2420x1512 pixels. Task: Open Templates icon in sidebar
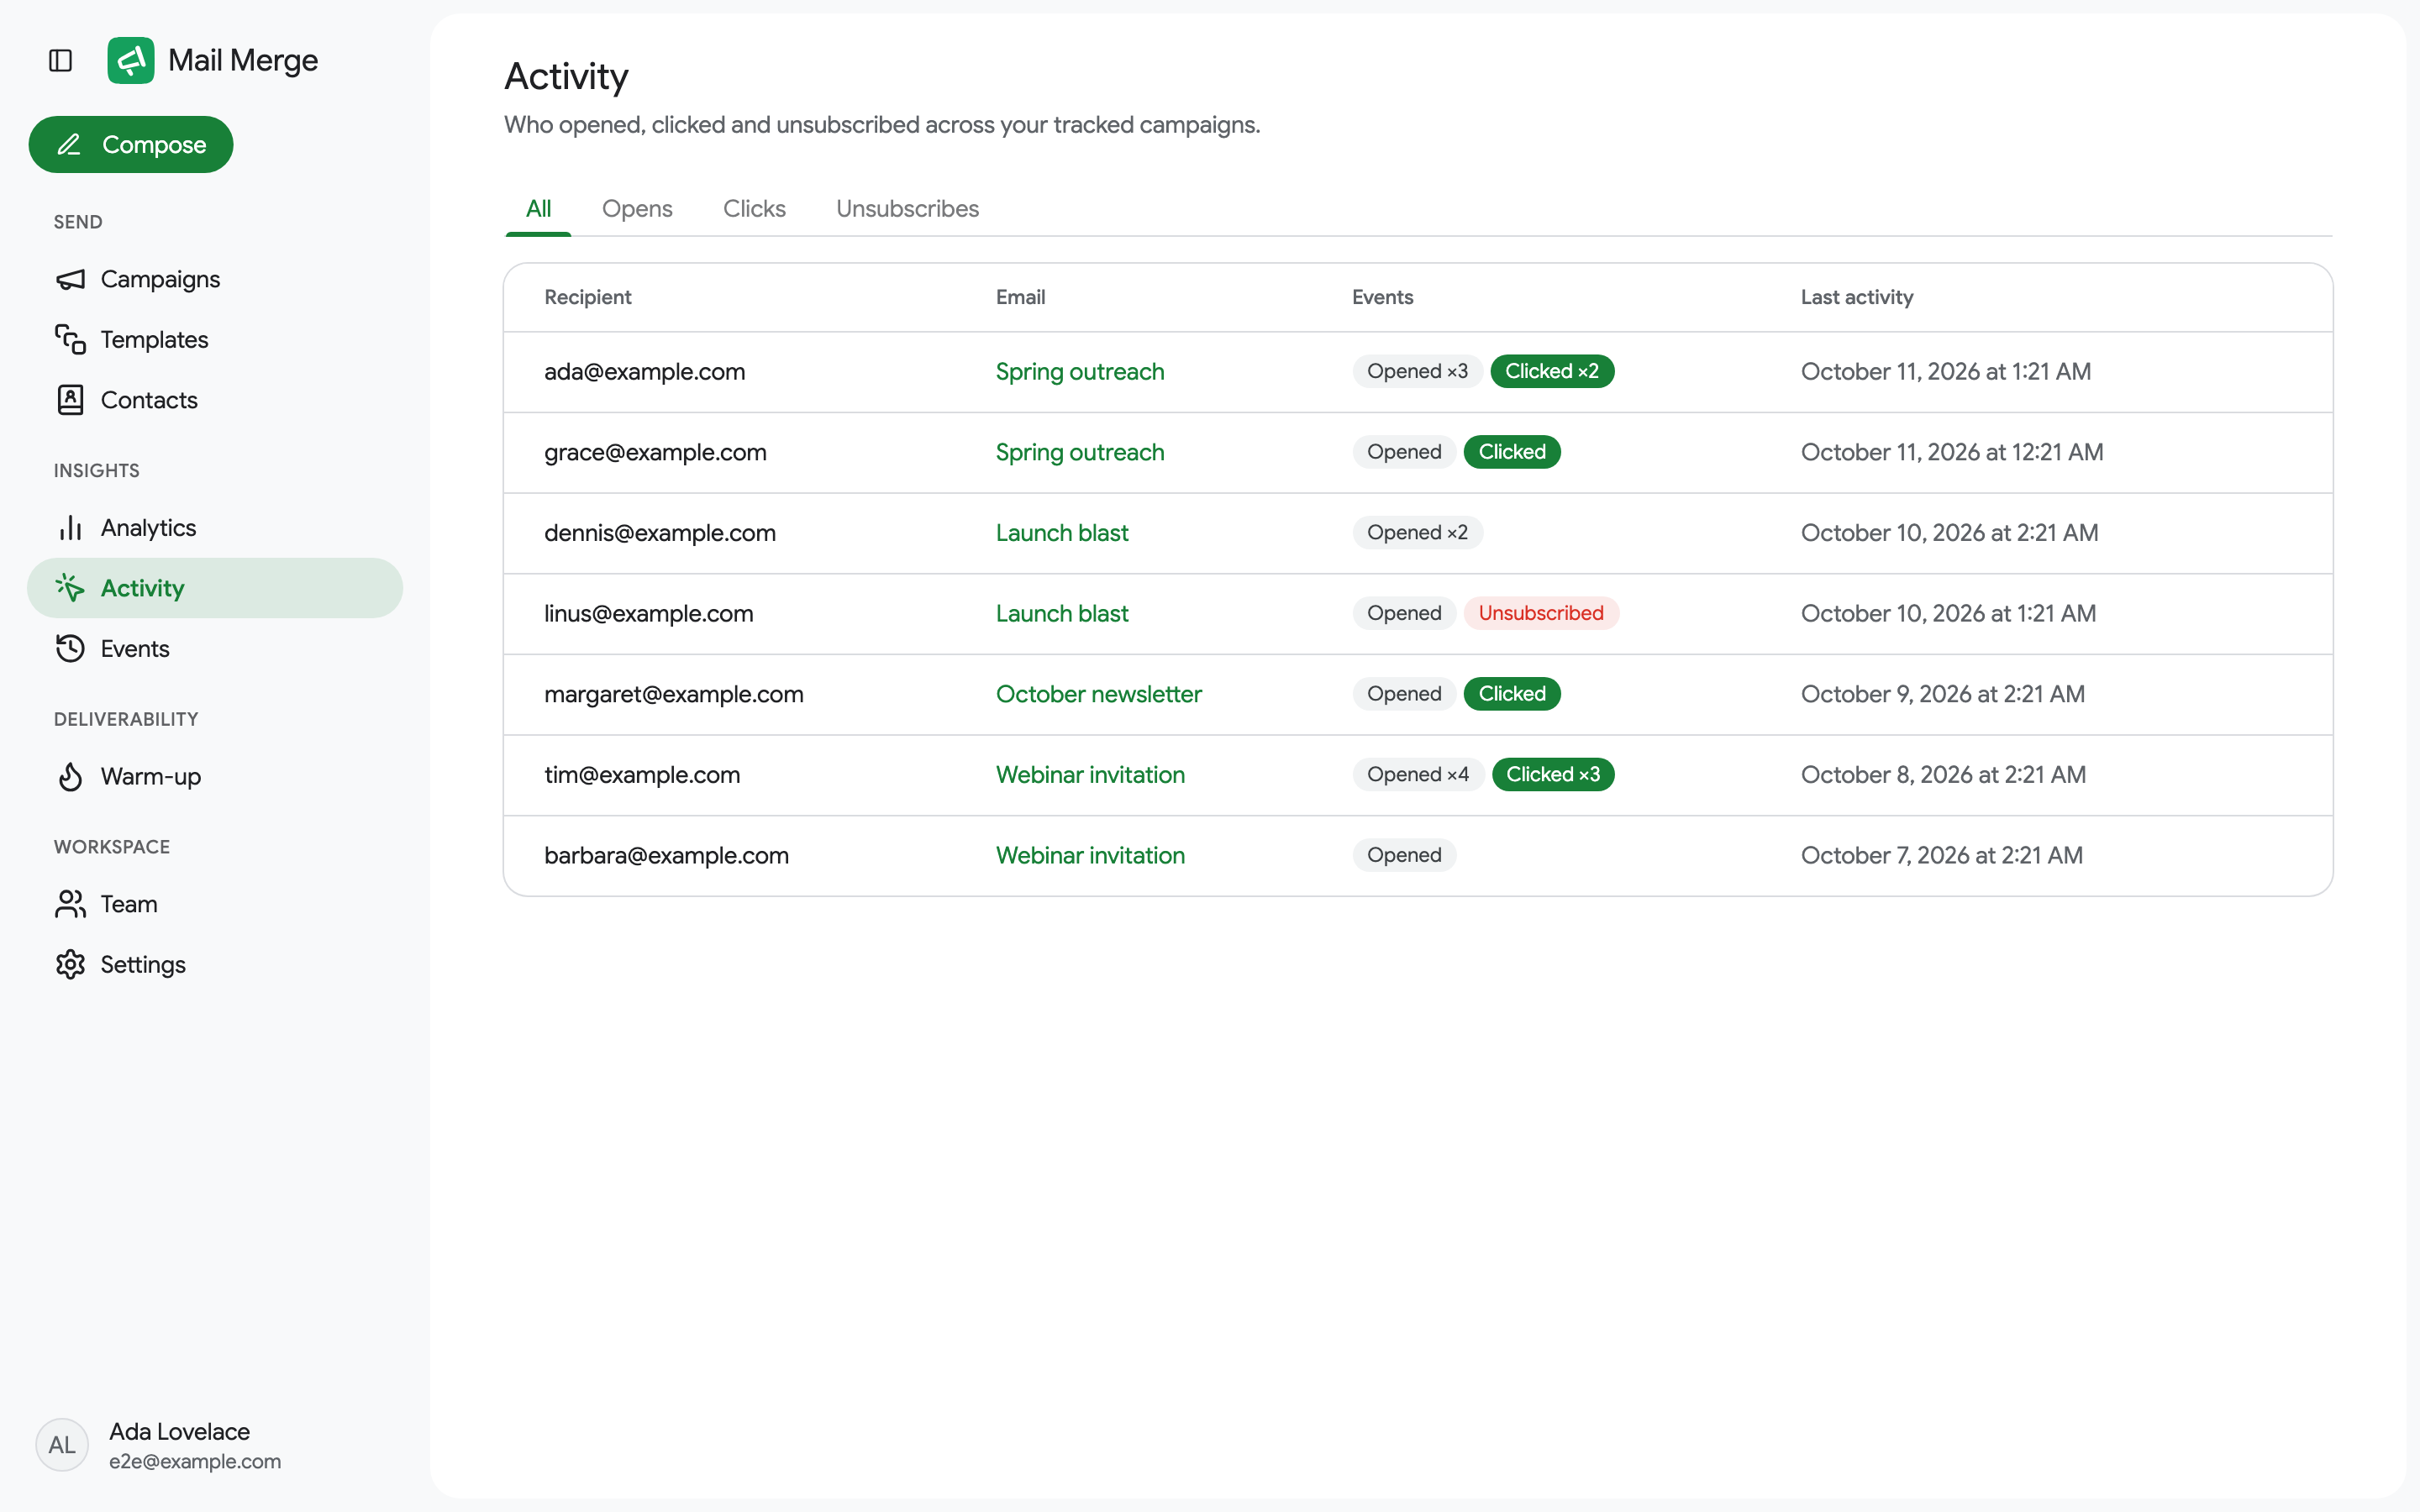(70, 340)
